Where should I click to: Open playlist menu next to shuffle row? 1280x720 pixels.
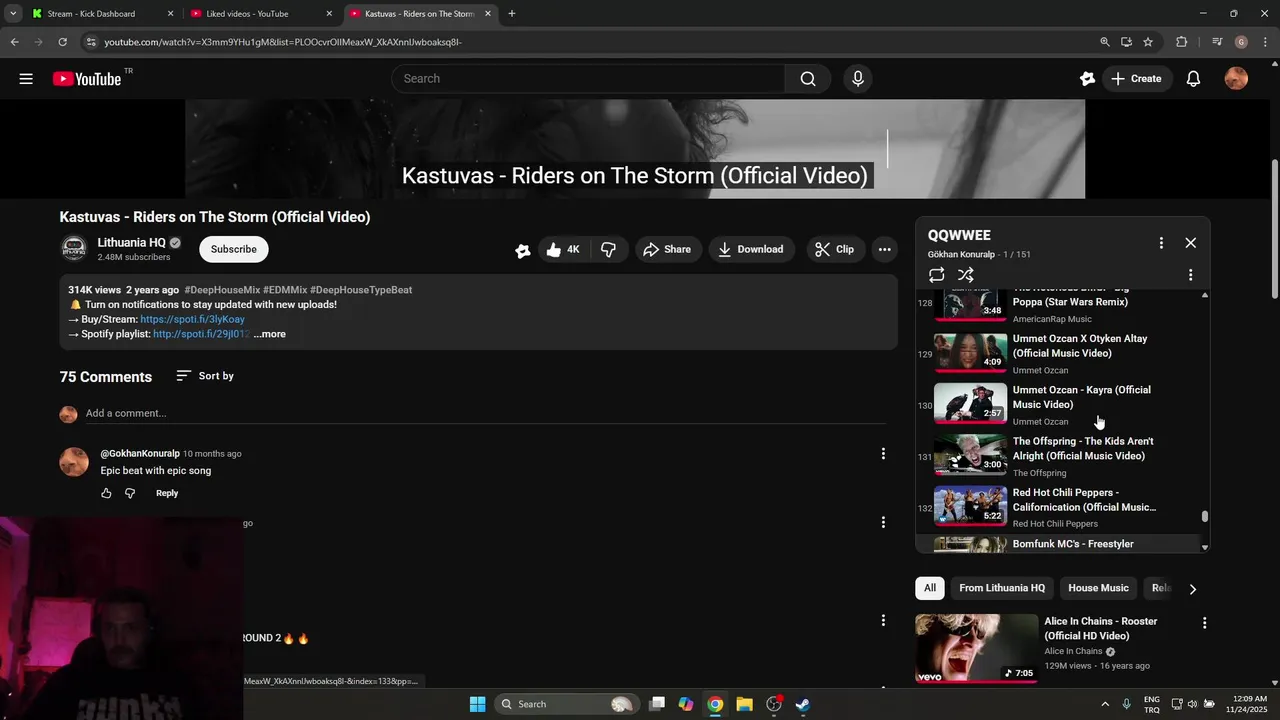pyautogui.click(x=1190, y=275)
